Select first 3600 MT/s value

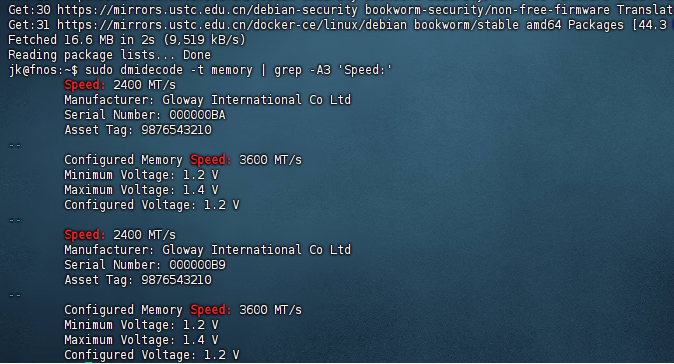270,160
